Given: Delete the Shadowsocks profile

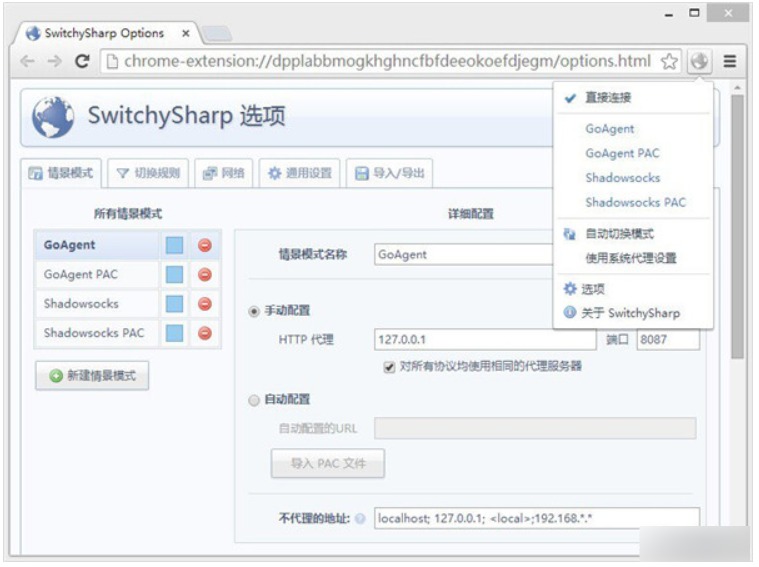Looking at the screenshot, I should (x=205, y=304).
